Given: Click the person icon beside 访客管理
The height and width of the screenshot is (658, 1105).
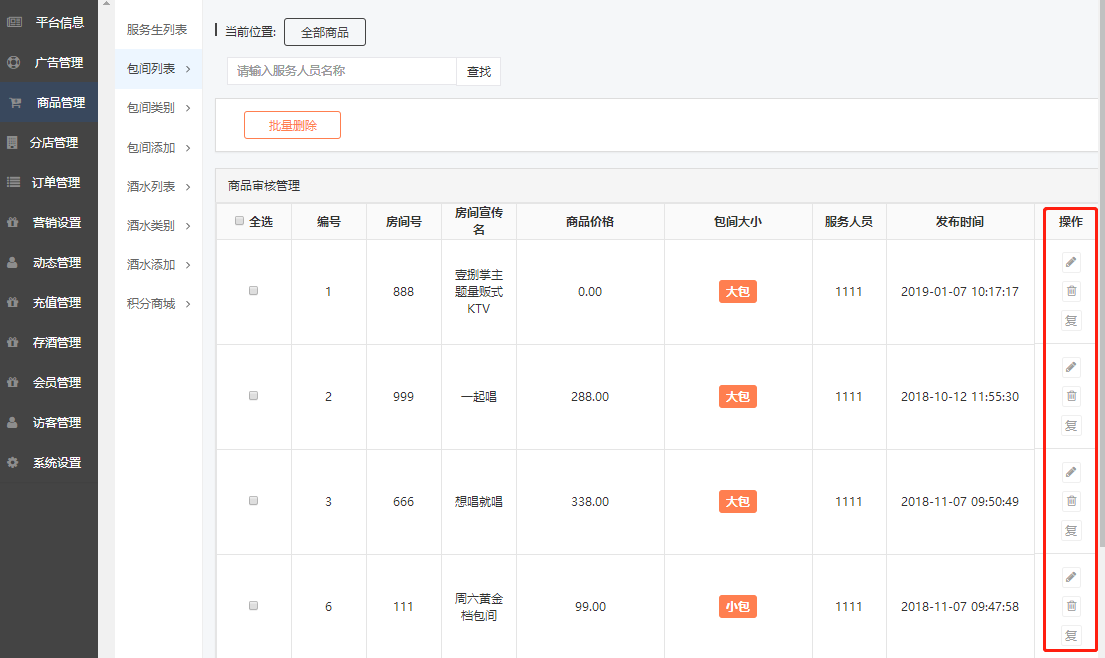Looking at the screenshot, I should pos(12,422).
